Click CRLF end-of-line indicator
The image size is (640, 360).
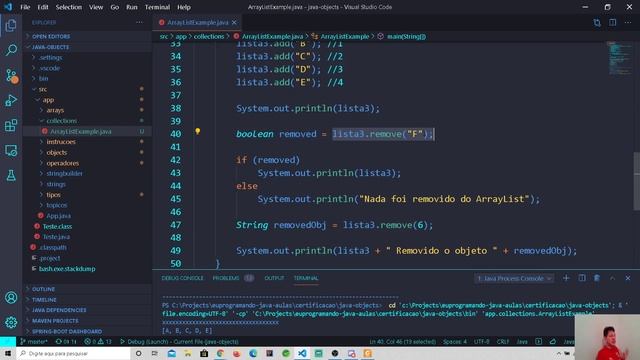pos(503,342)
